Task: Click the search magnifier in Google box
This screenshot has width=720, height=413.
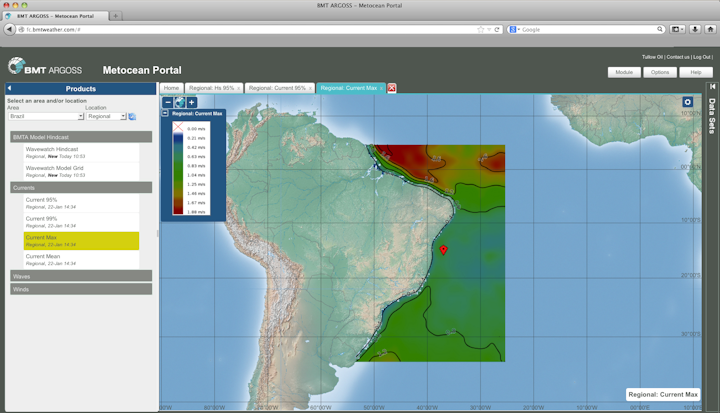Action: (660, 29)
